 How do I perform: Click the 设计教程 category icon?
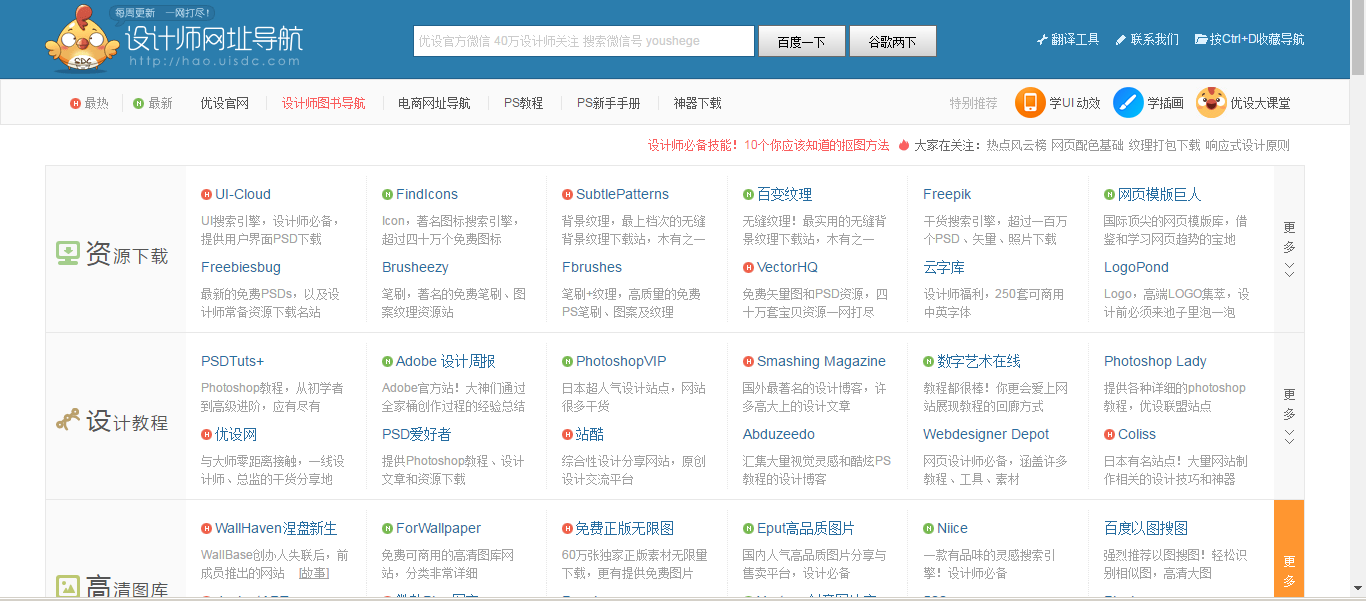click(68, 421)
